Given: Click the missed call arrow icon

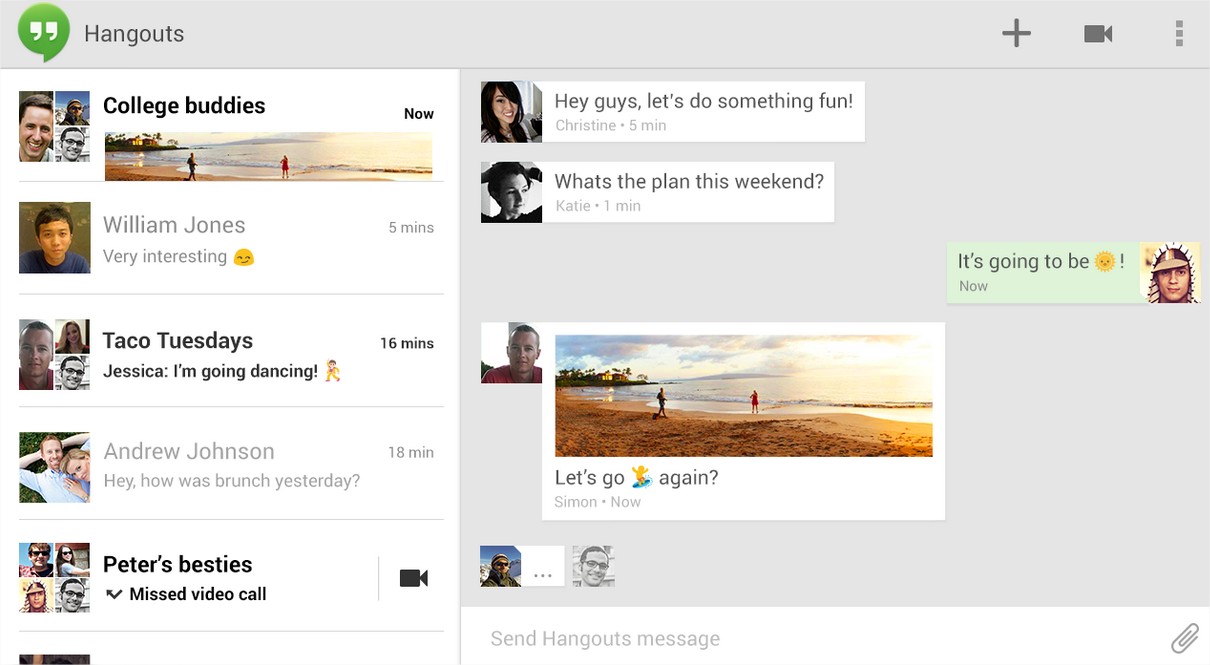Looking at the screenshot, I should coord(114,594).
